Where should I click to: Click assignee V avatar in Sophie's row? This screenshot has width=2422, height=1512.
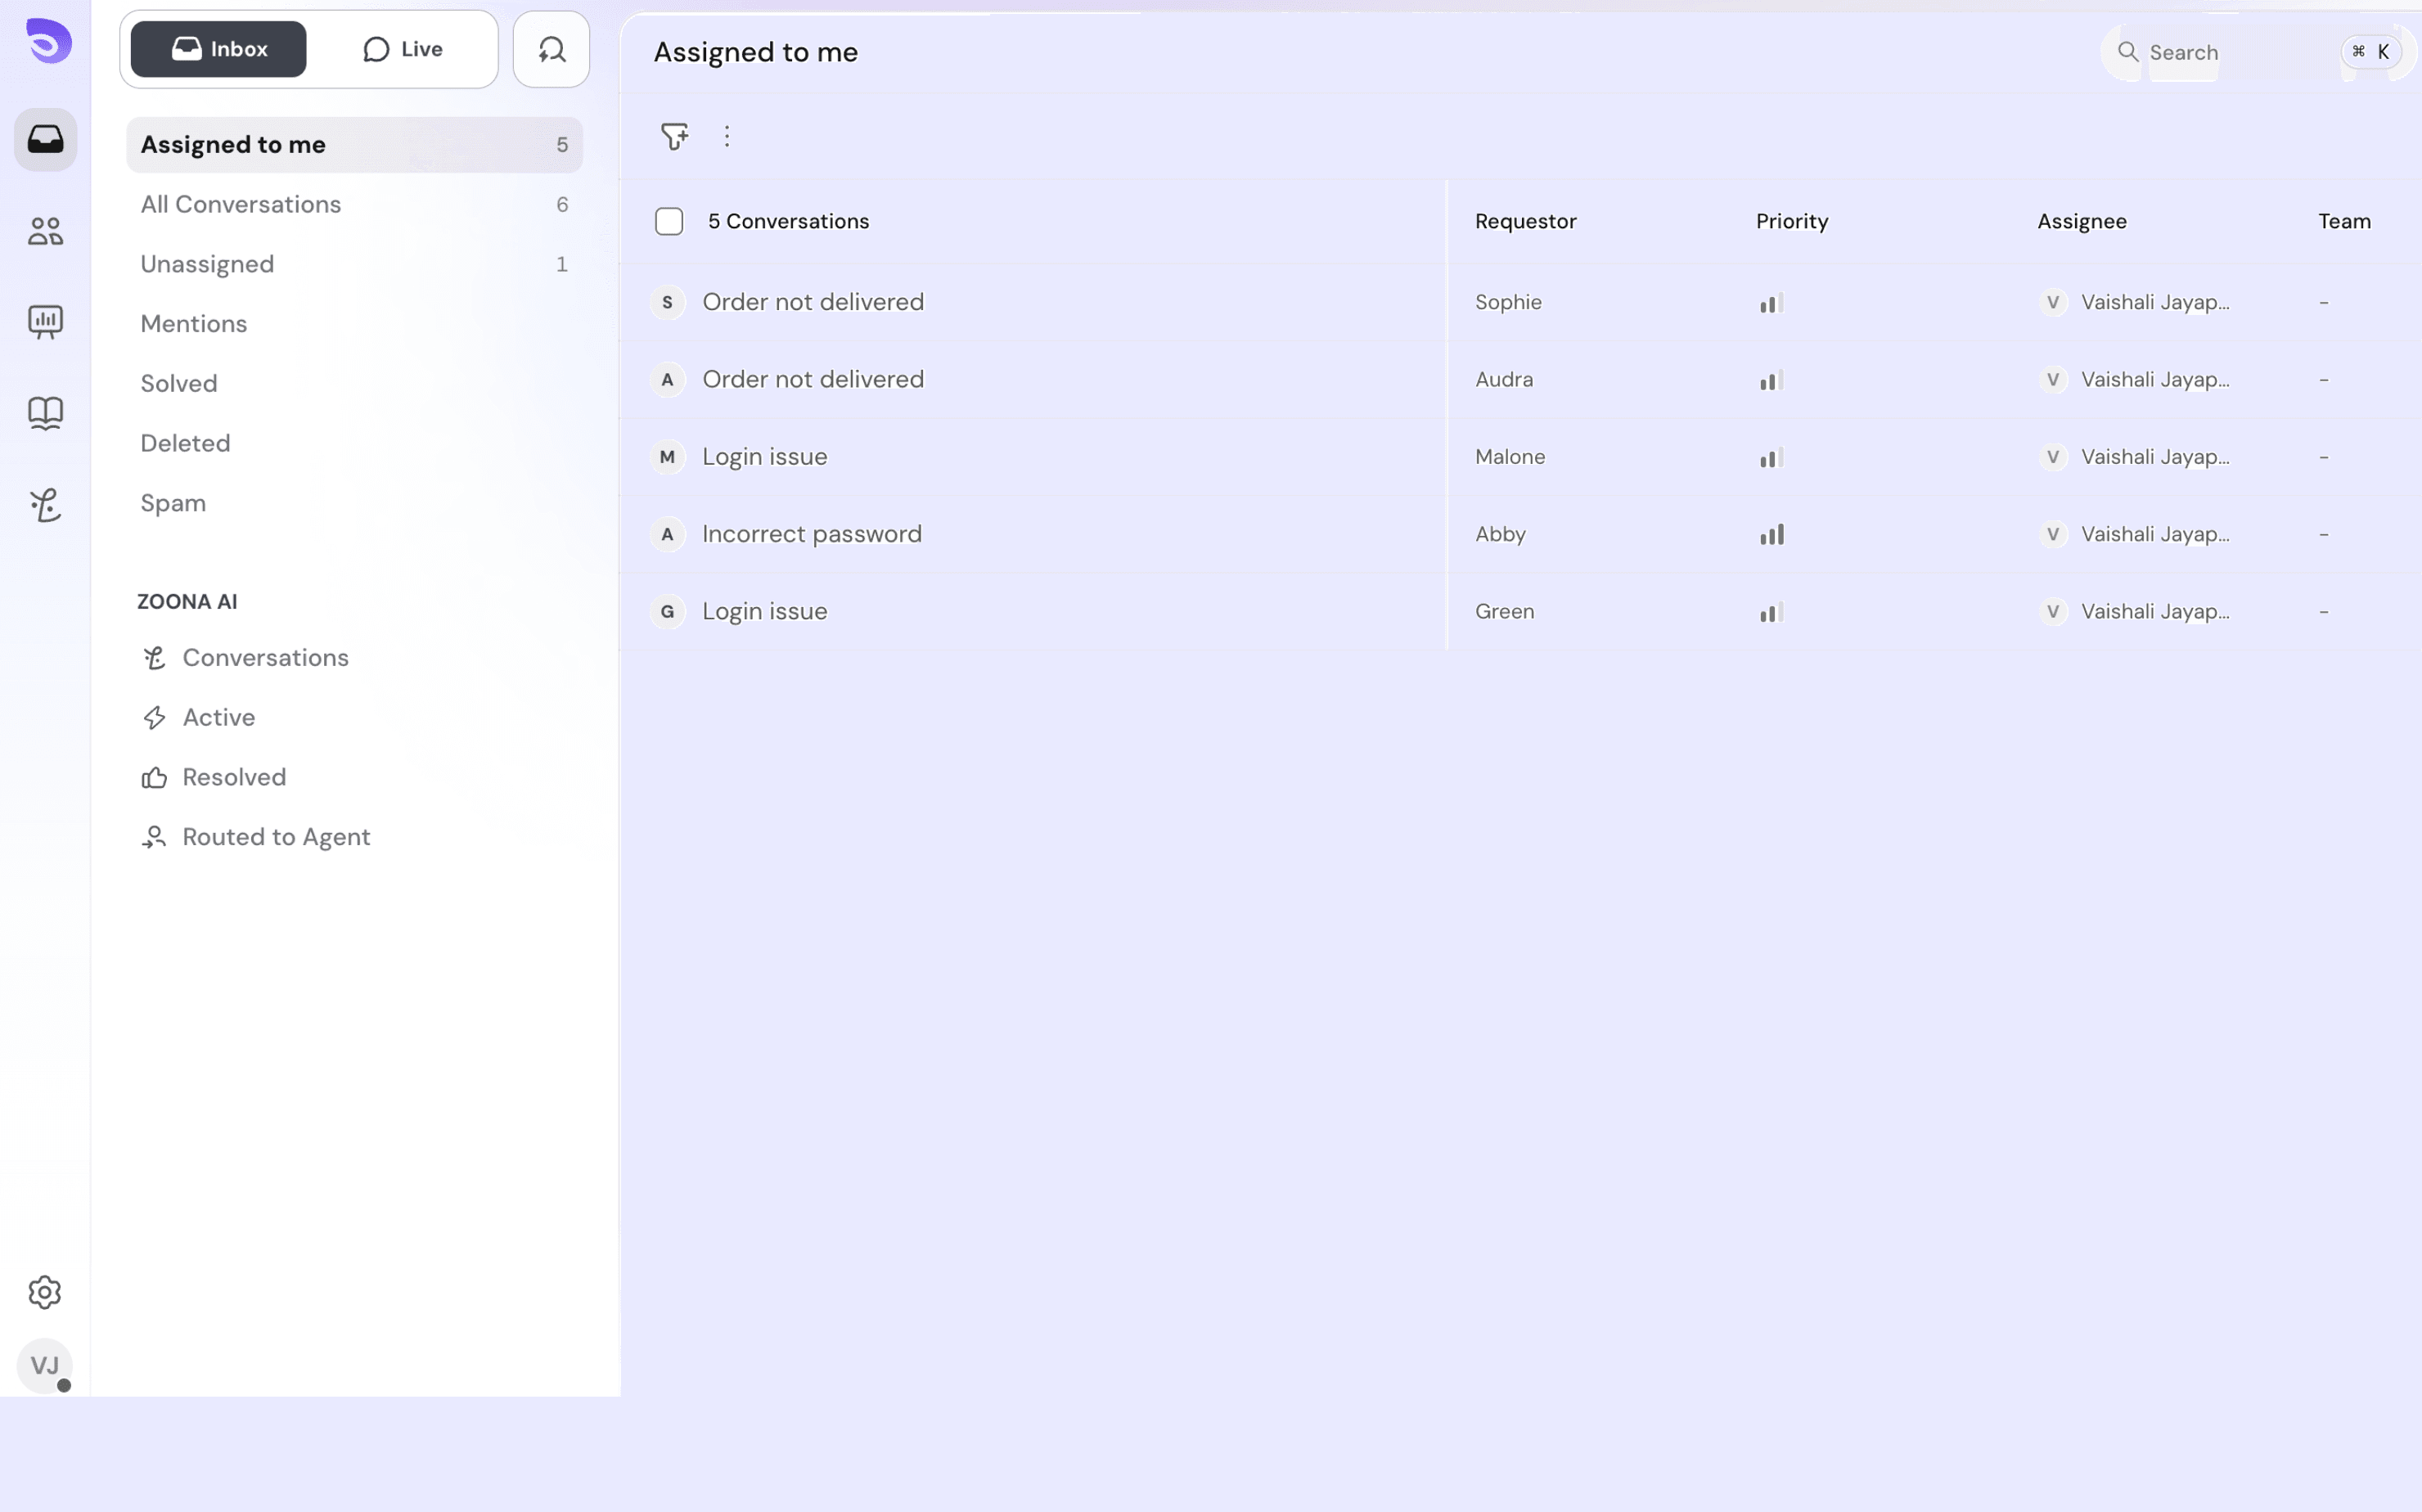pos(2053,302)
